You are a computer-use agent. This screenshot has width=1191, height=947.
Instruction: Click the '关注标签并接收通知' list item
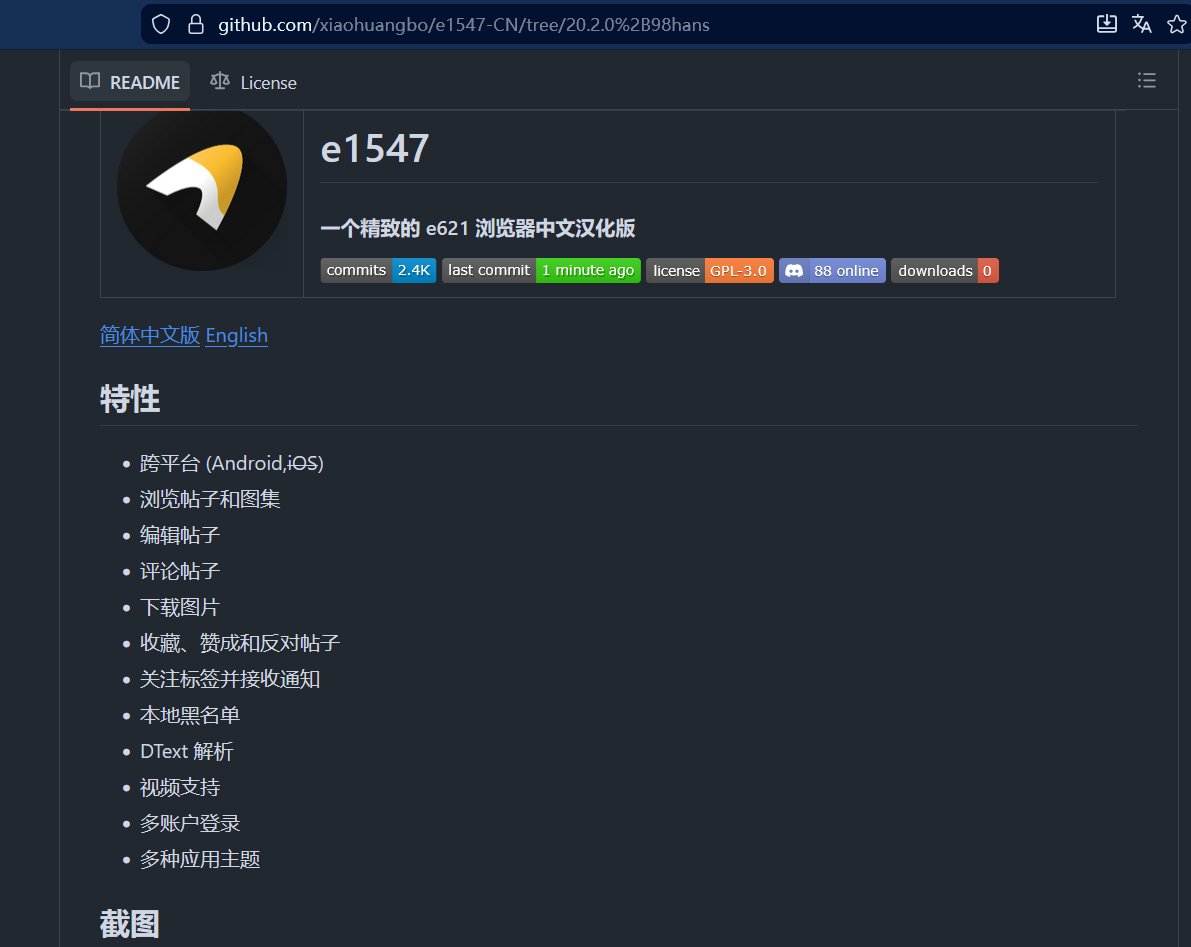(x=230, y=679)
